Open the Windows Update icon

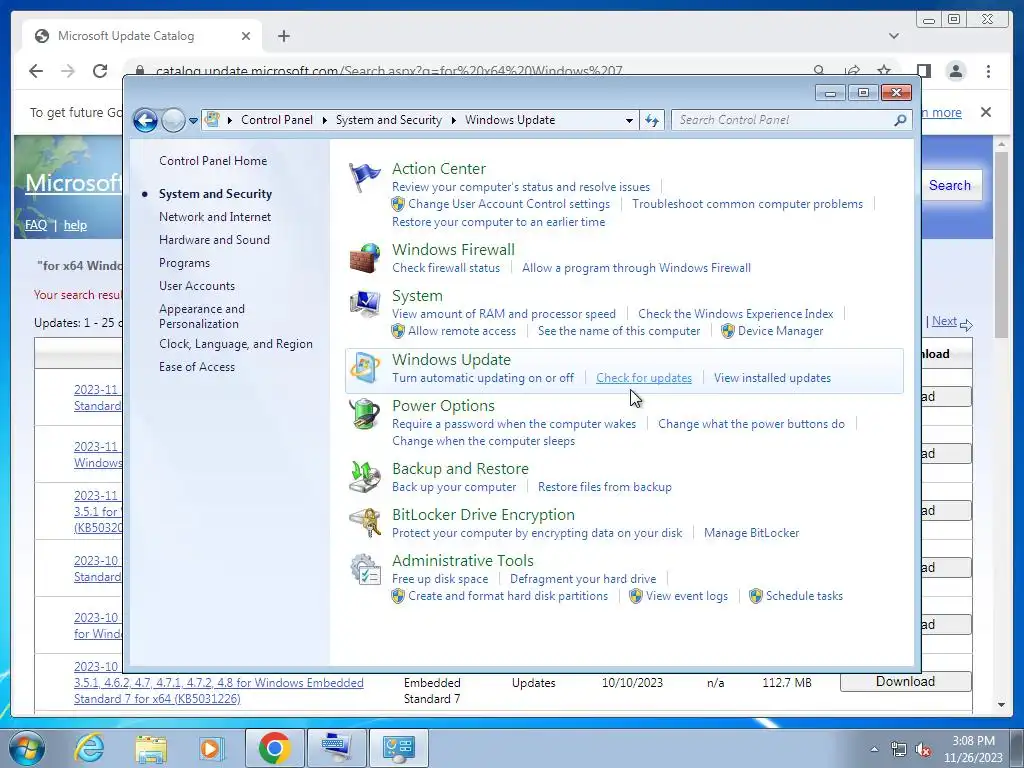point(364,368)
